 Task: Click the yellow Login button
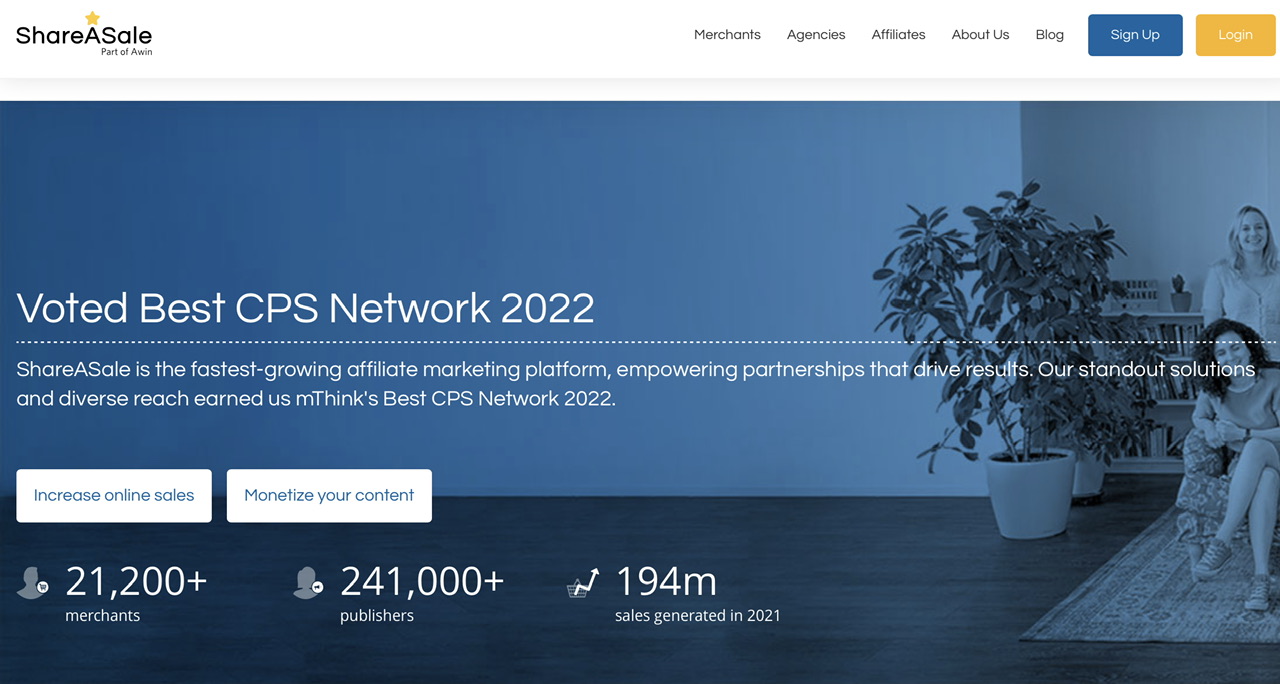coord(1235,35)
